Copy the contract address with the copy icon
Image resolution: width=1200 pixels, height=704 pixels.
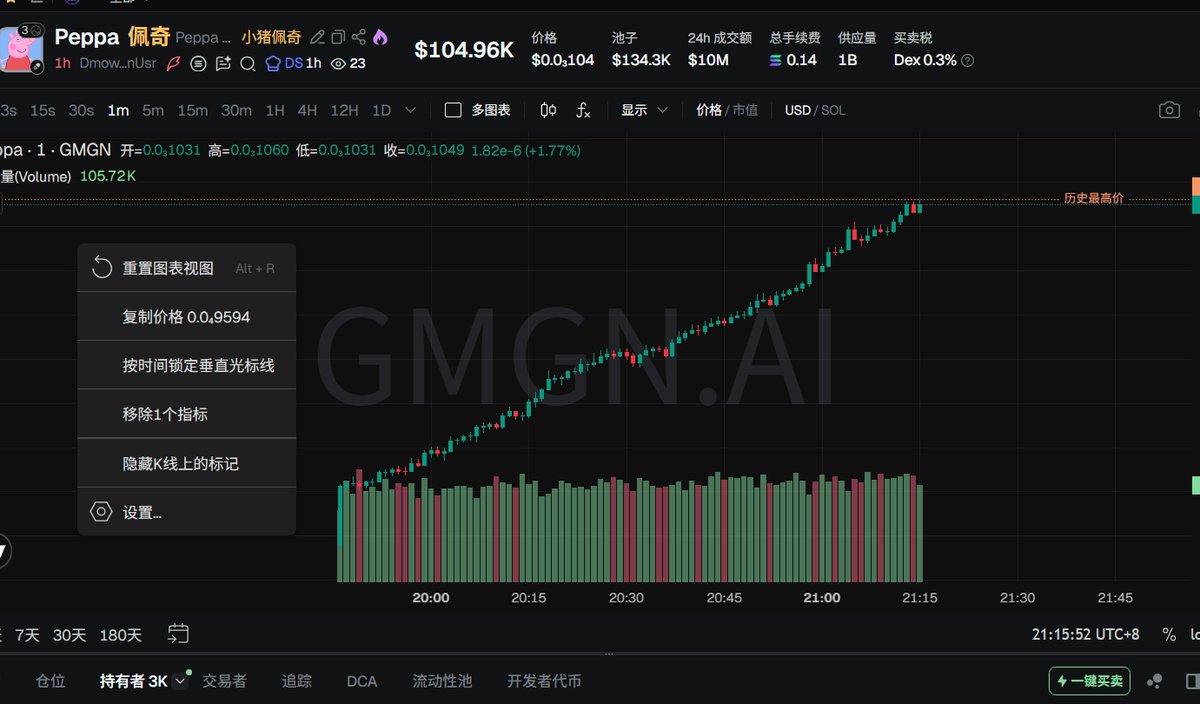tap(340, 38)
